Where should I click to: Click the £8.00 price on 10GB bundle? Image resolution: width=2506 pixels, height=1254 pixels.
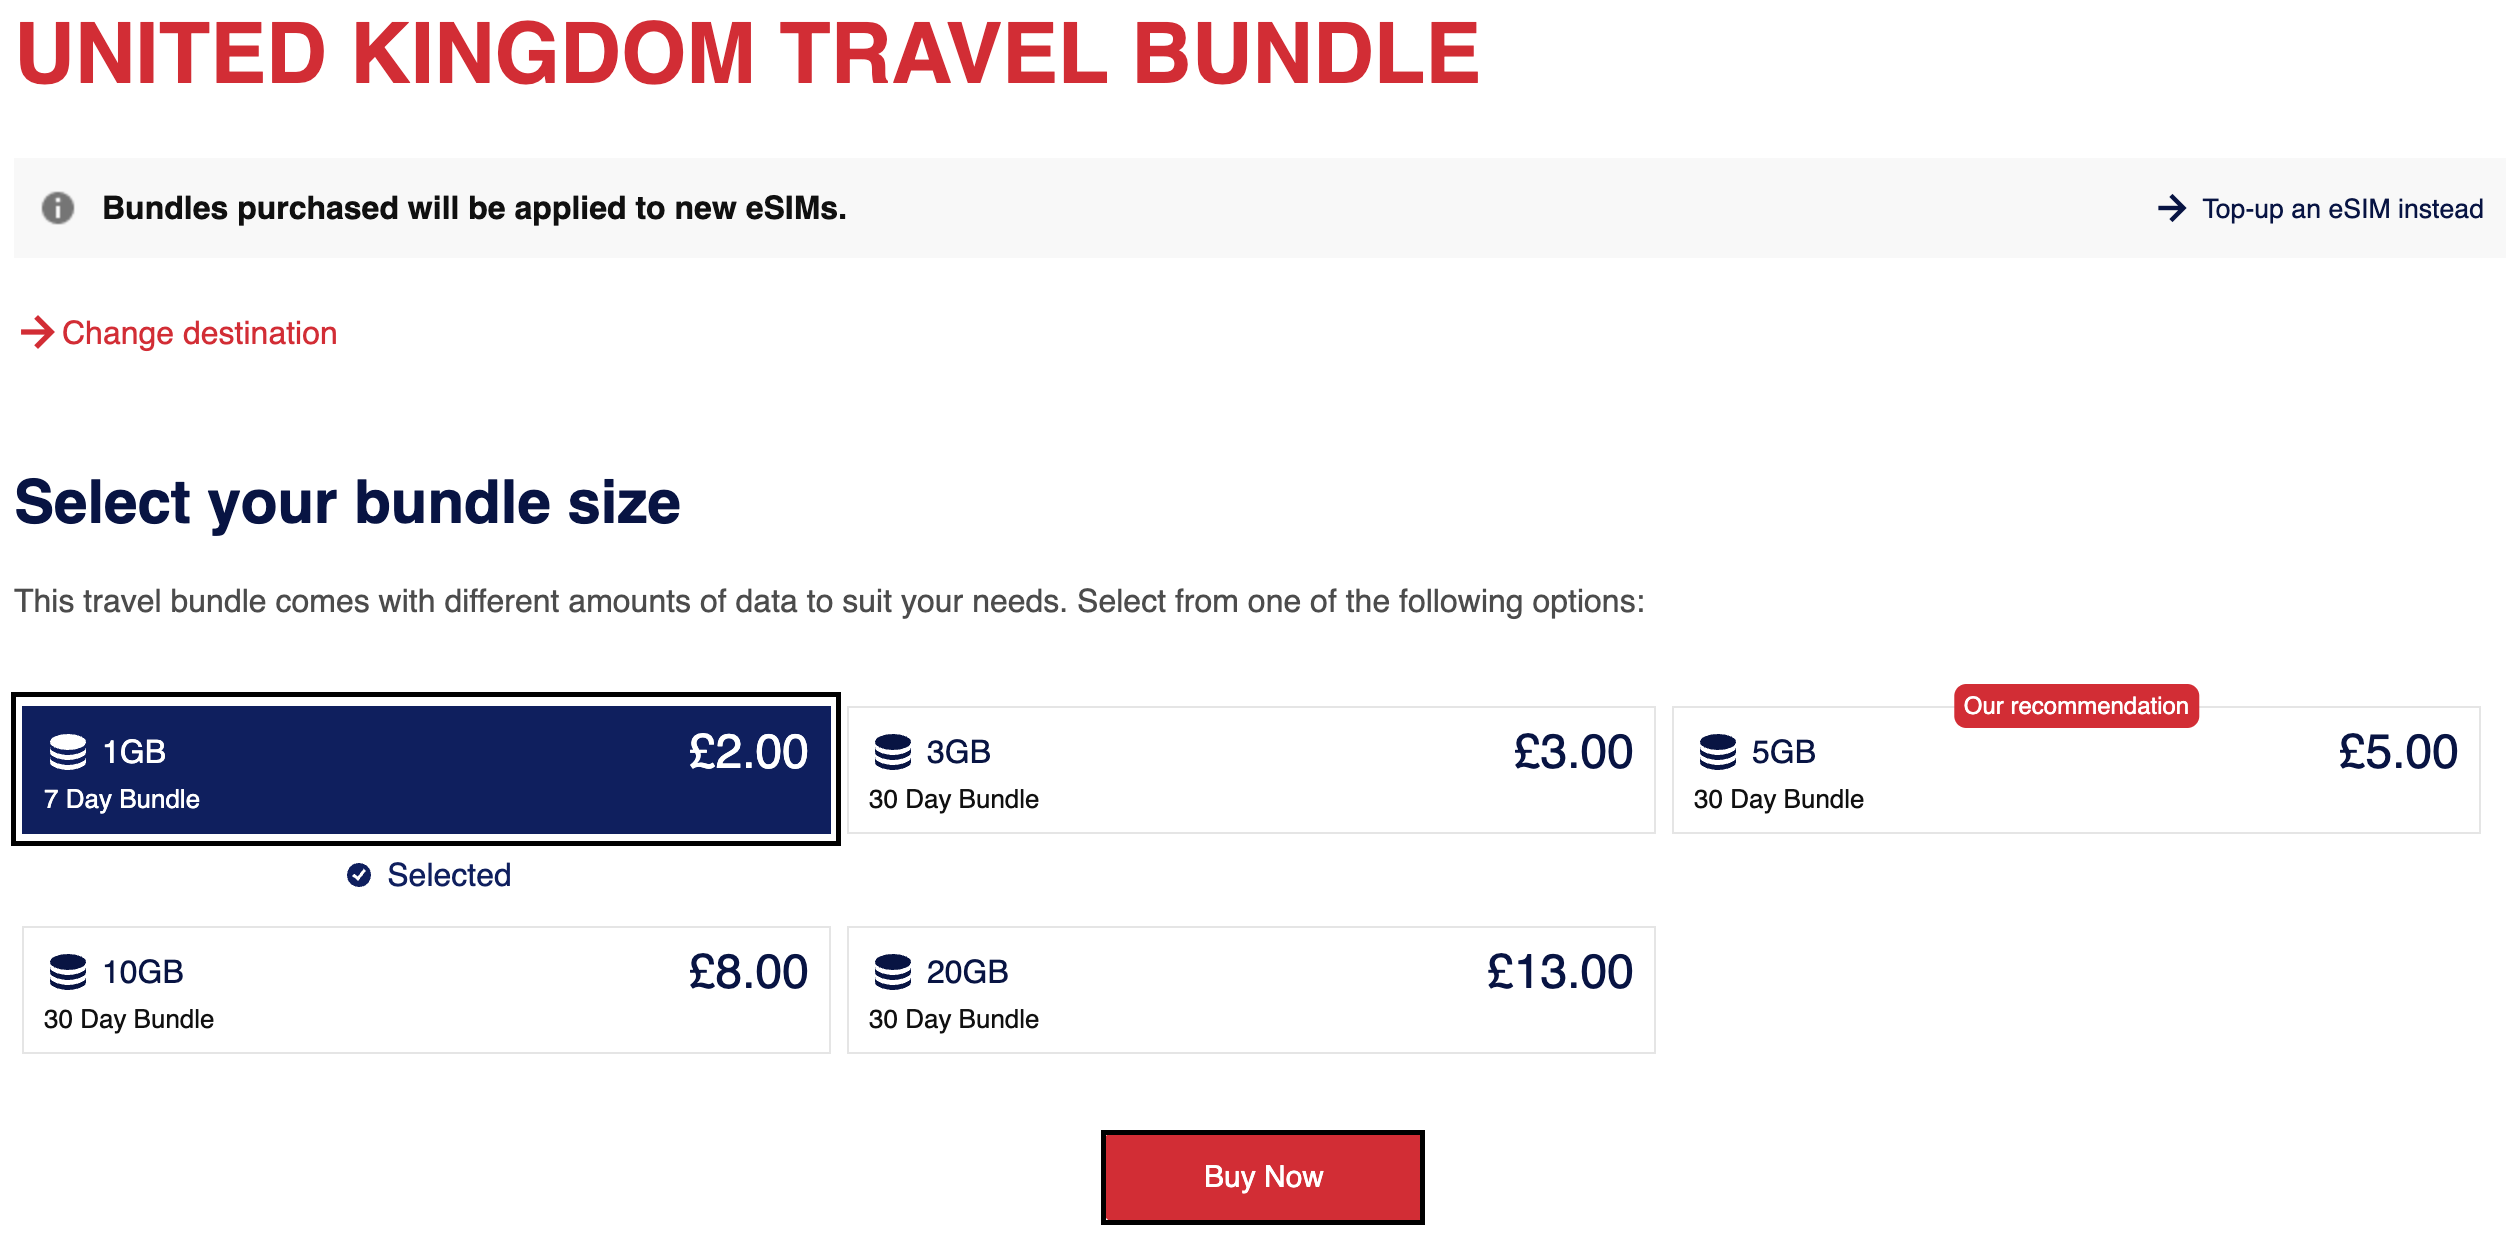pos(748,972)
